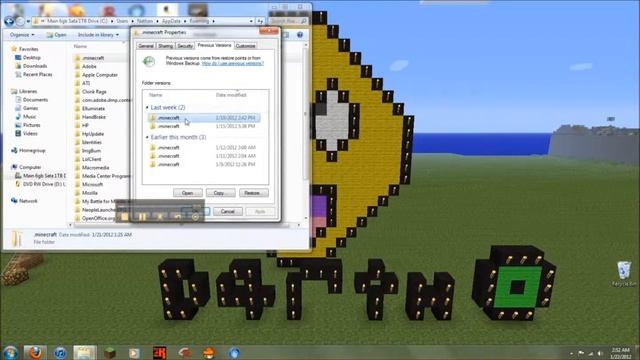Screen dimensions: 640x360
Task: Open the address bar history dropdown arrow
Action: [x=251, y=21]
